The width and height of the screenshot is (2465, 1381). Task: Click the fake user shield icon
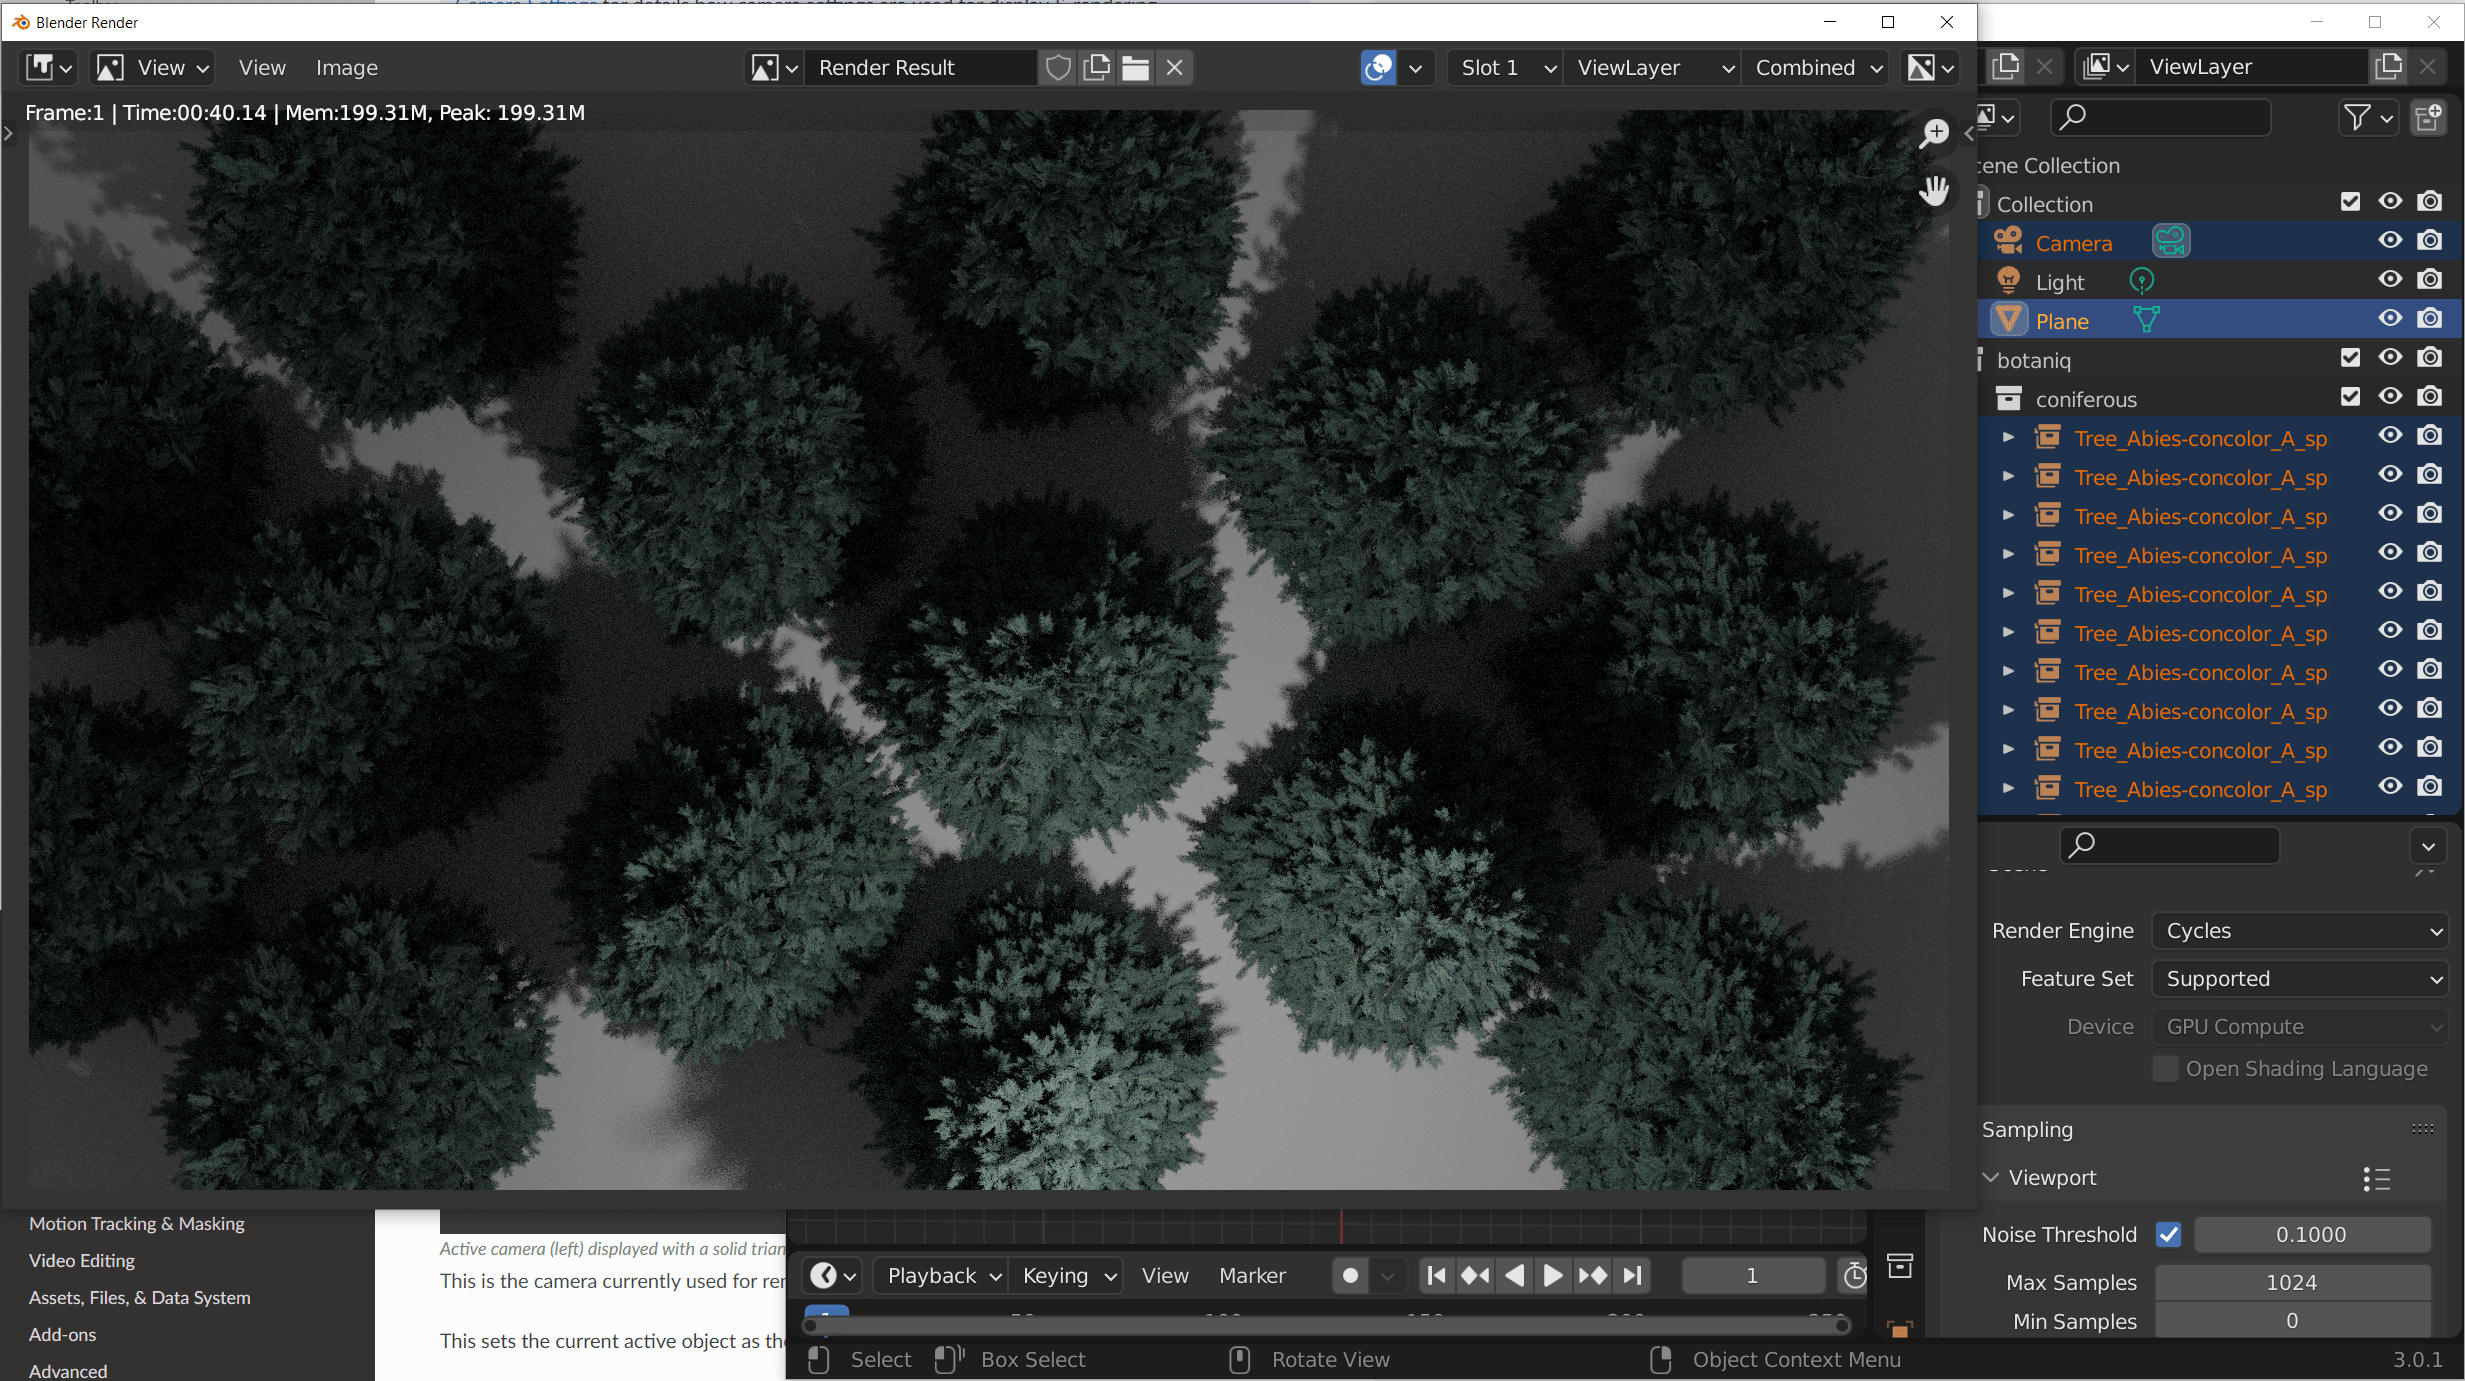[1057, 68]
